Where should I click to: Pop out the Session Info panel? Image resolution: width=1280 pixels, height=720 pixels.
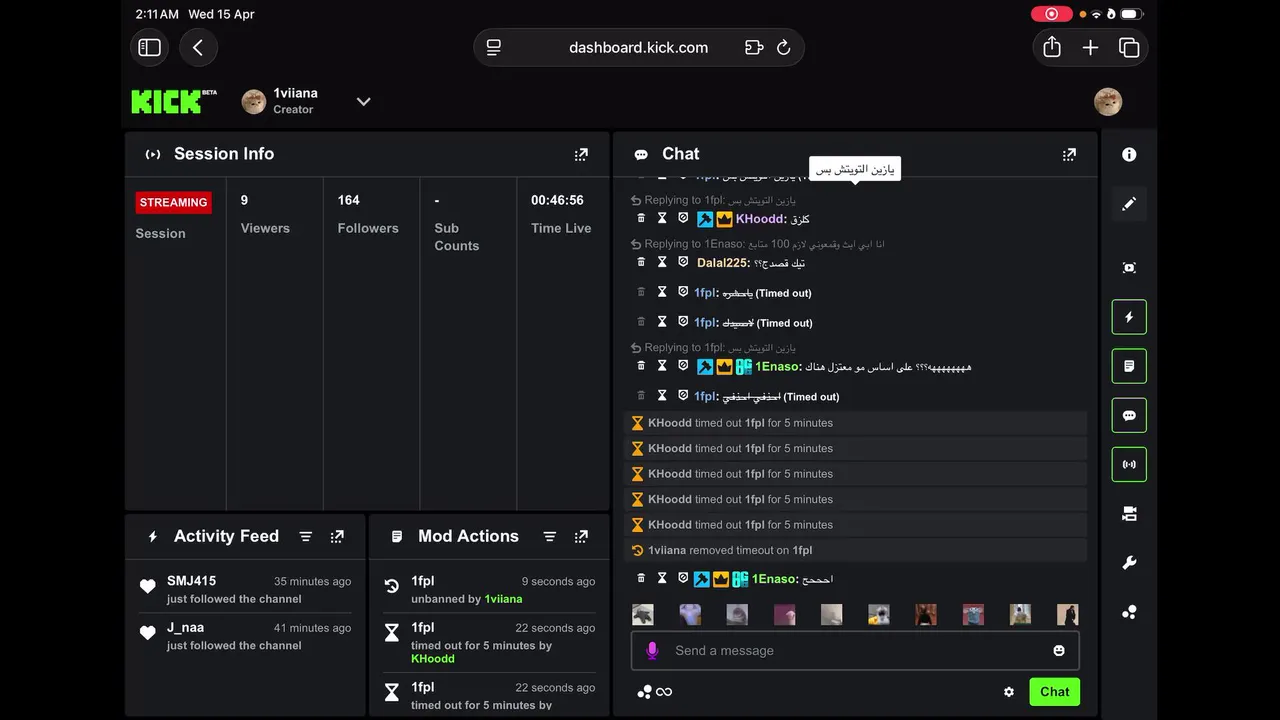581,154
